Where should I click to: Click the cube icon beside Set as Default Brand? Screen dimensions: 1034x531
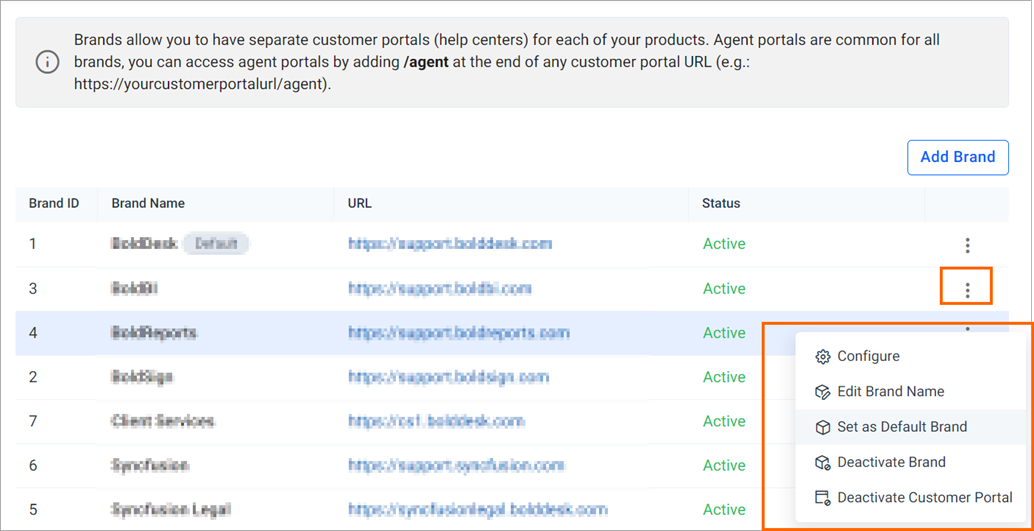822,427
